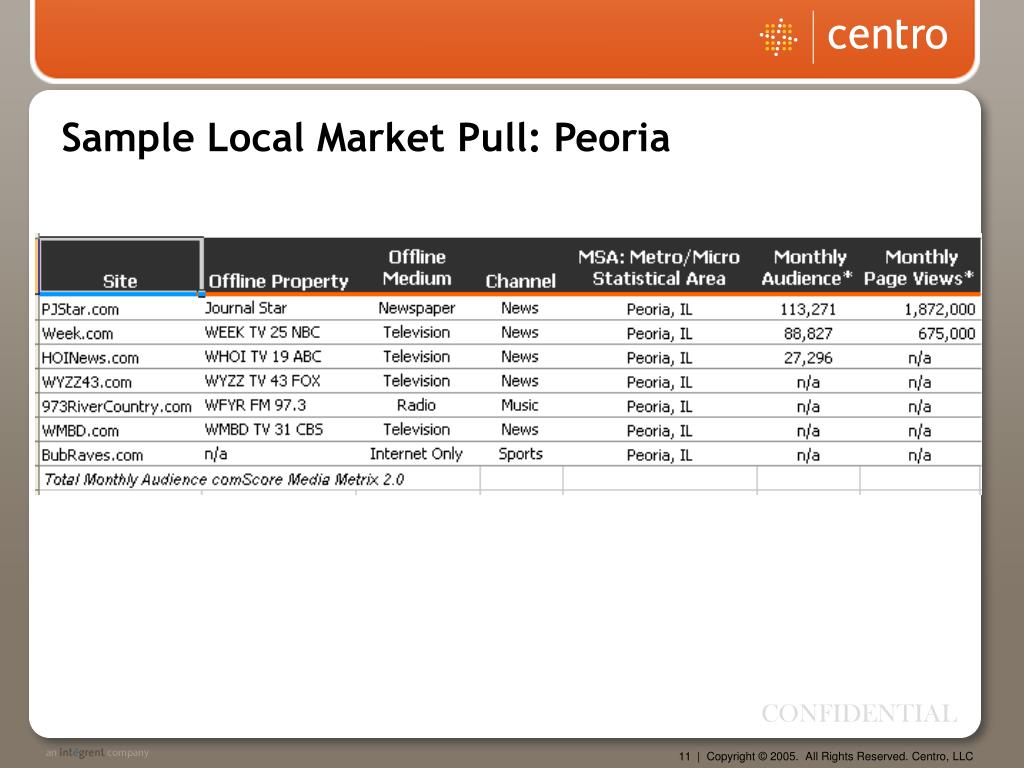1024x768 pixels.
Task: Click the '113,271' monthly audience value
Action: [x=808, y=310]
